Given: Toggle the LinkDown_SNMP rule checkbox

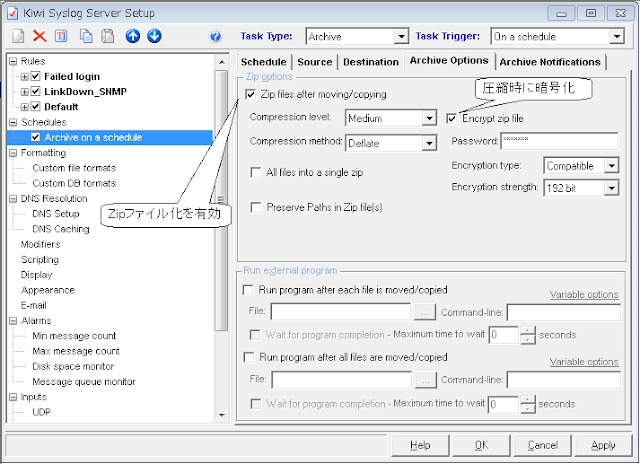Looking at the screenshot, I should tap(36, 91).
